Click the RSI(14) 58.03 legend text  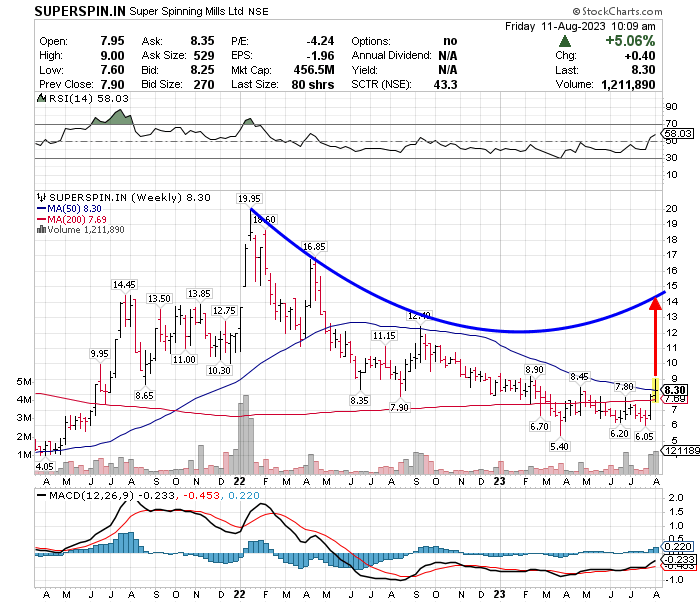tap(89, 98)
